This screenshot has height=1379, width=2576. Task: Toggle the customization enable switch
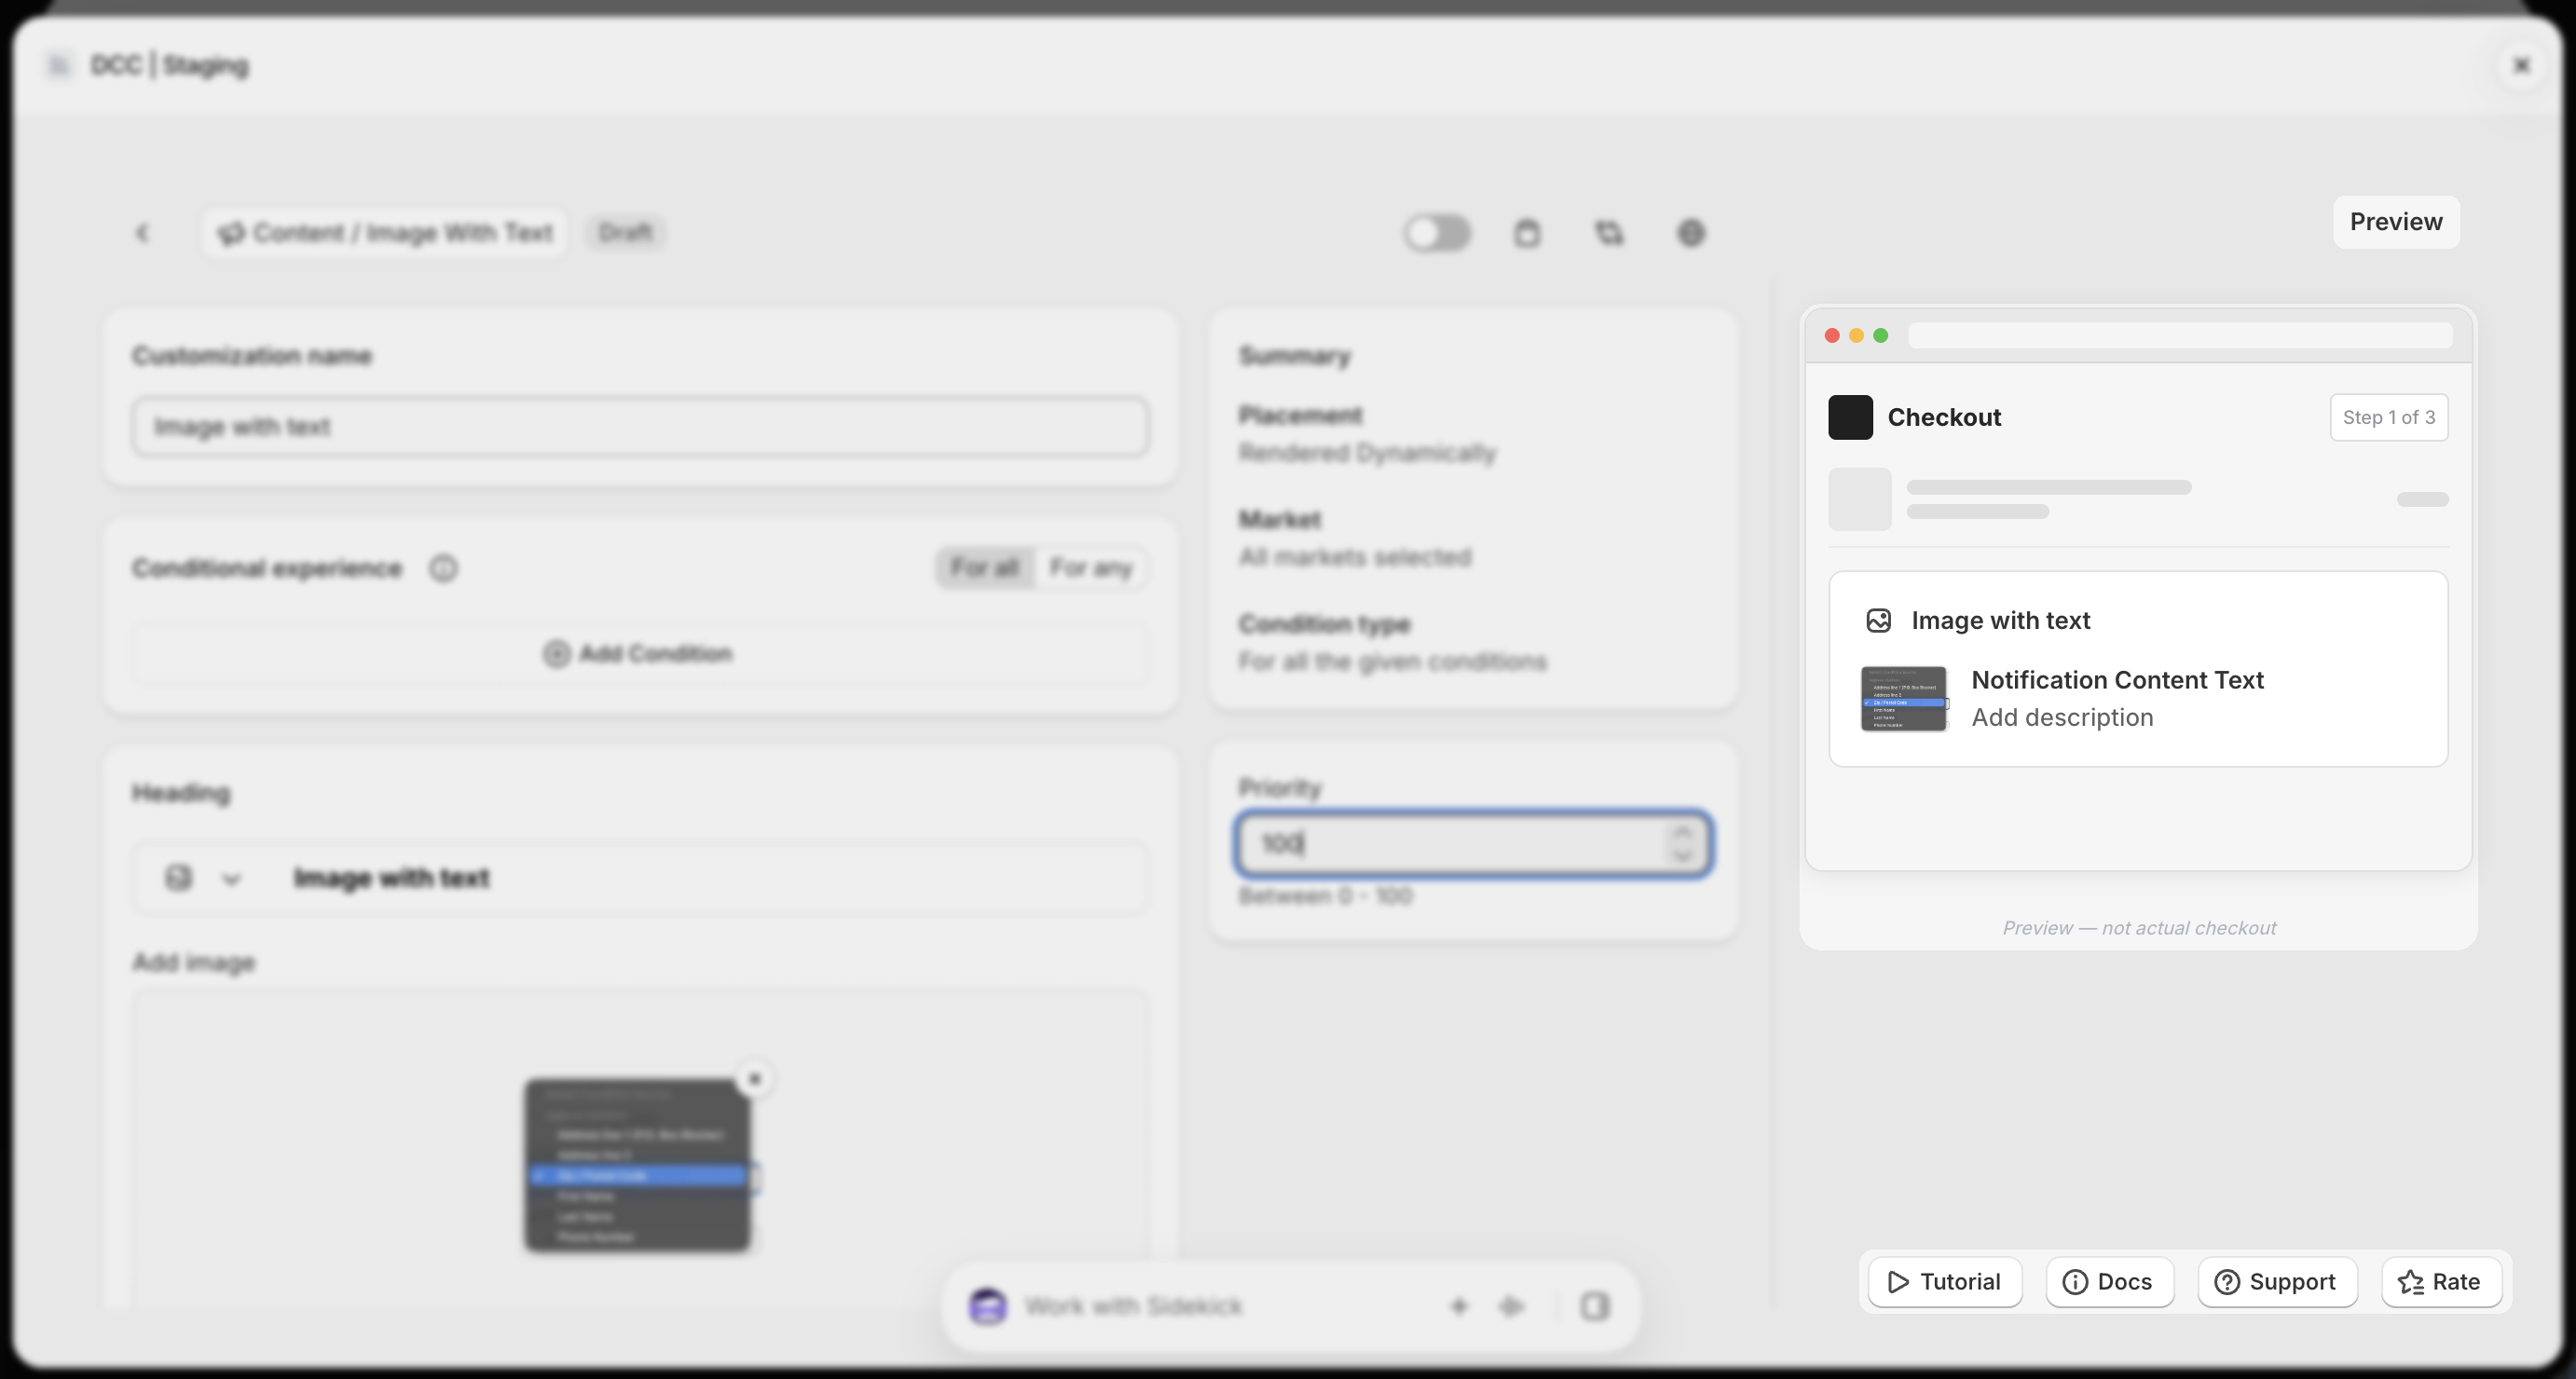pyautogui.click(x=1437, y=233)
